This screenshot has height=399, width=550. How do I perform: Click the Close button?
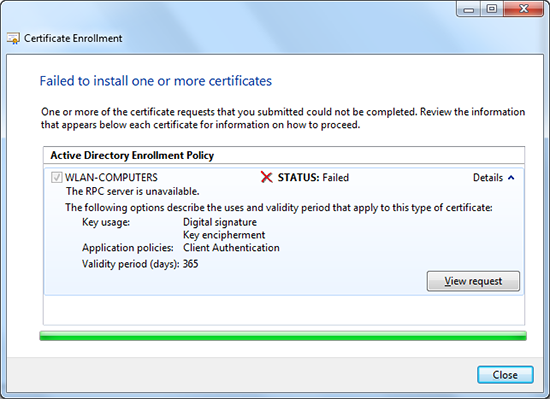point(505,375)
